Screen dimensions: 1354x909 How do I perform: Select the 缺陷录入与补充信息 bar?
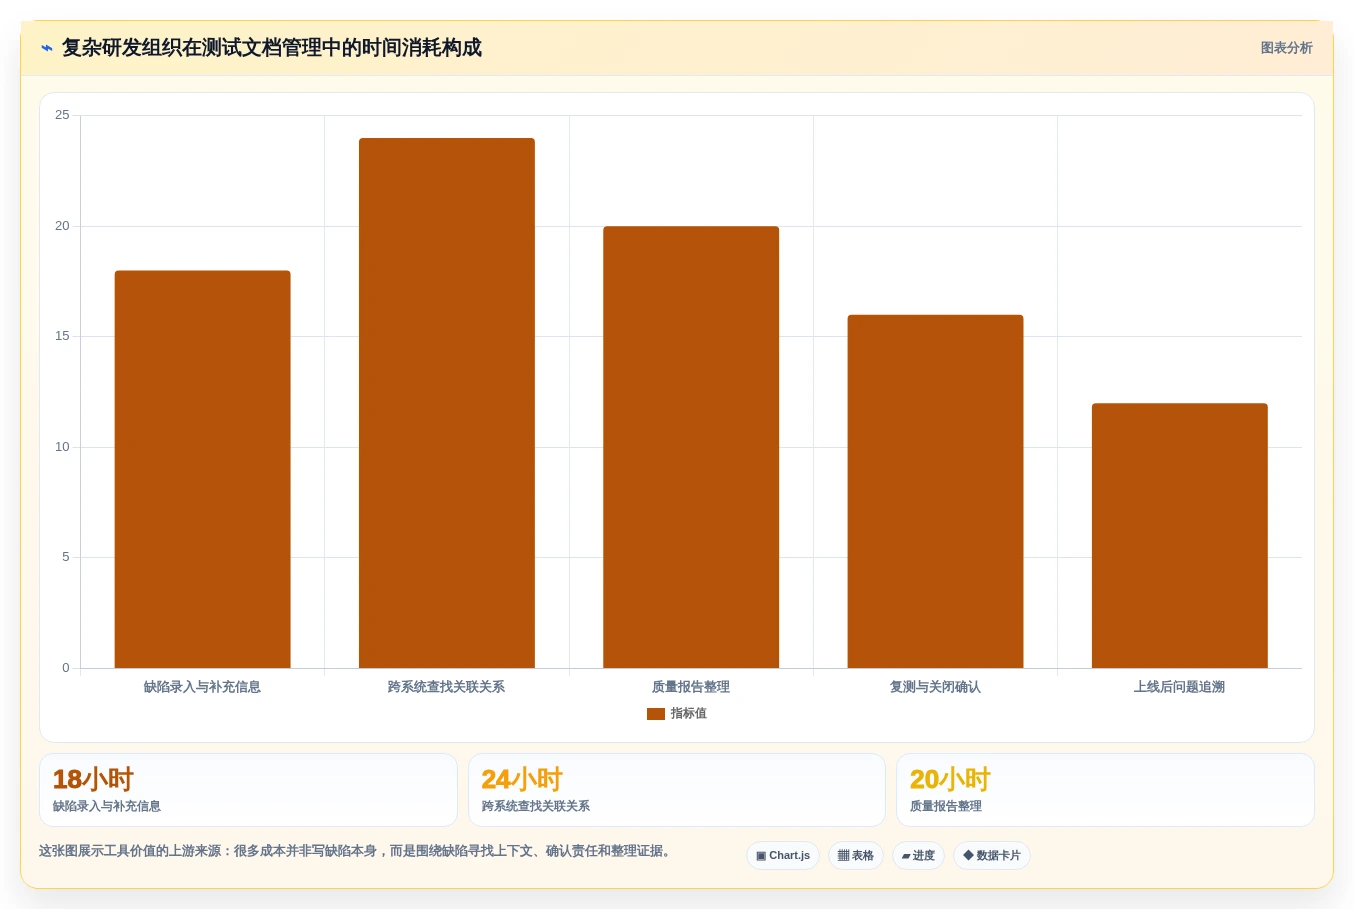[x=203, y=469]
